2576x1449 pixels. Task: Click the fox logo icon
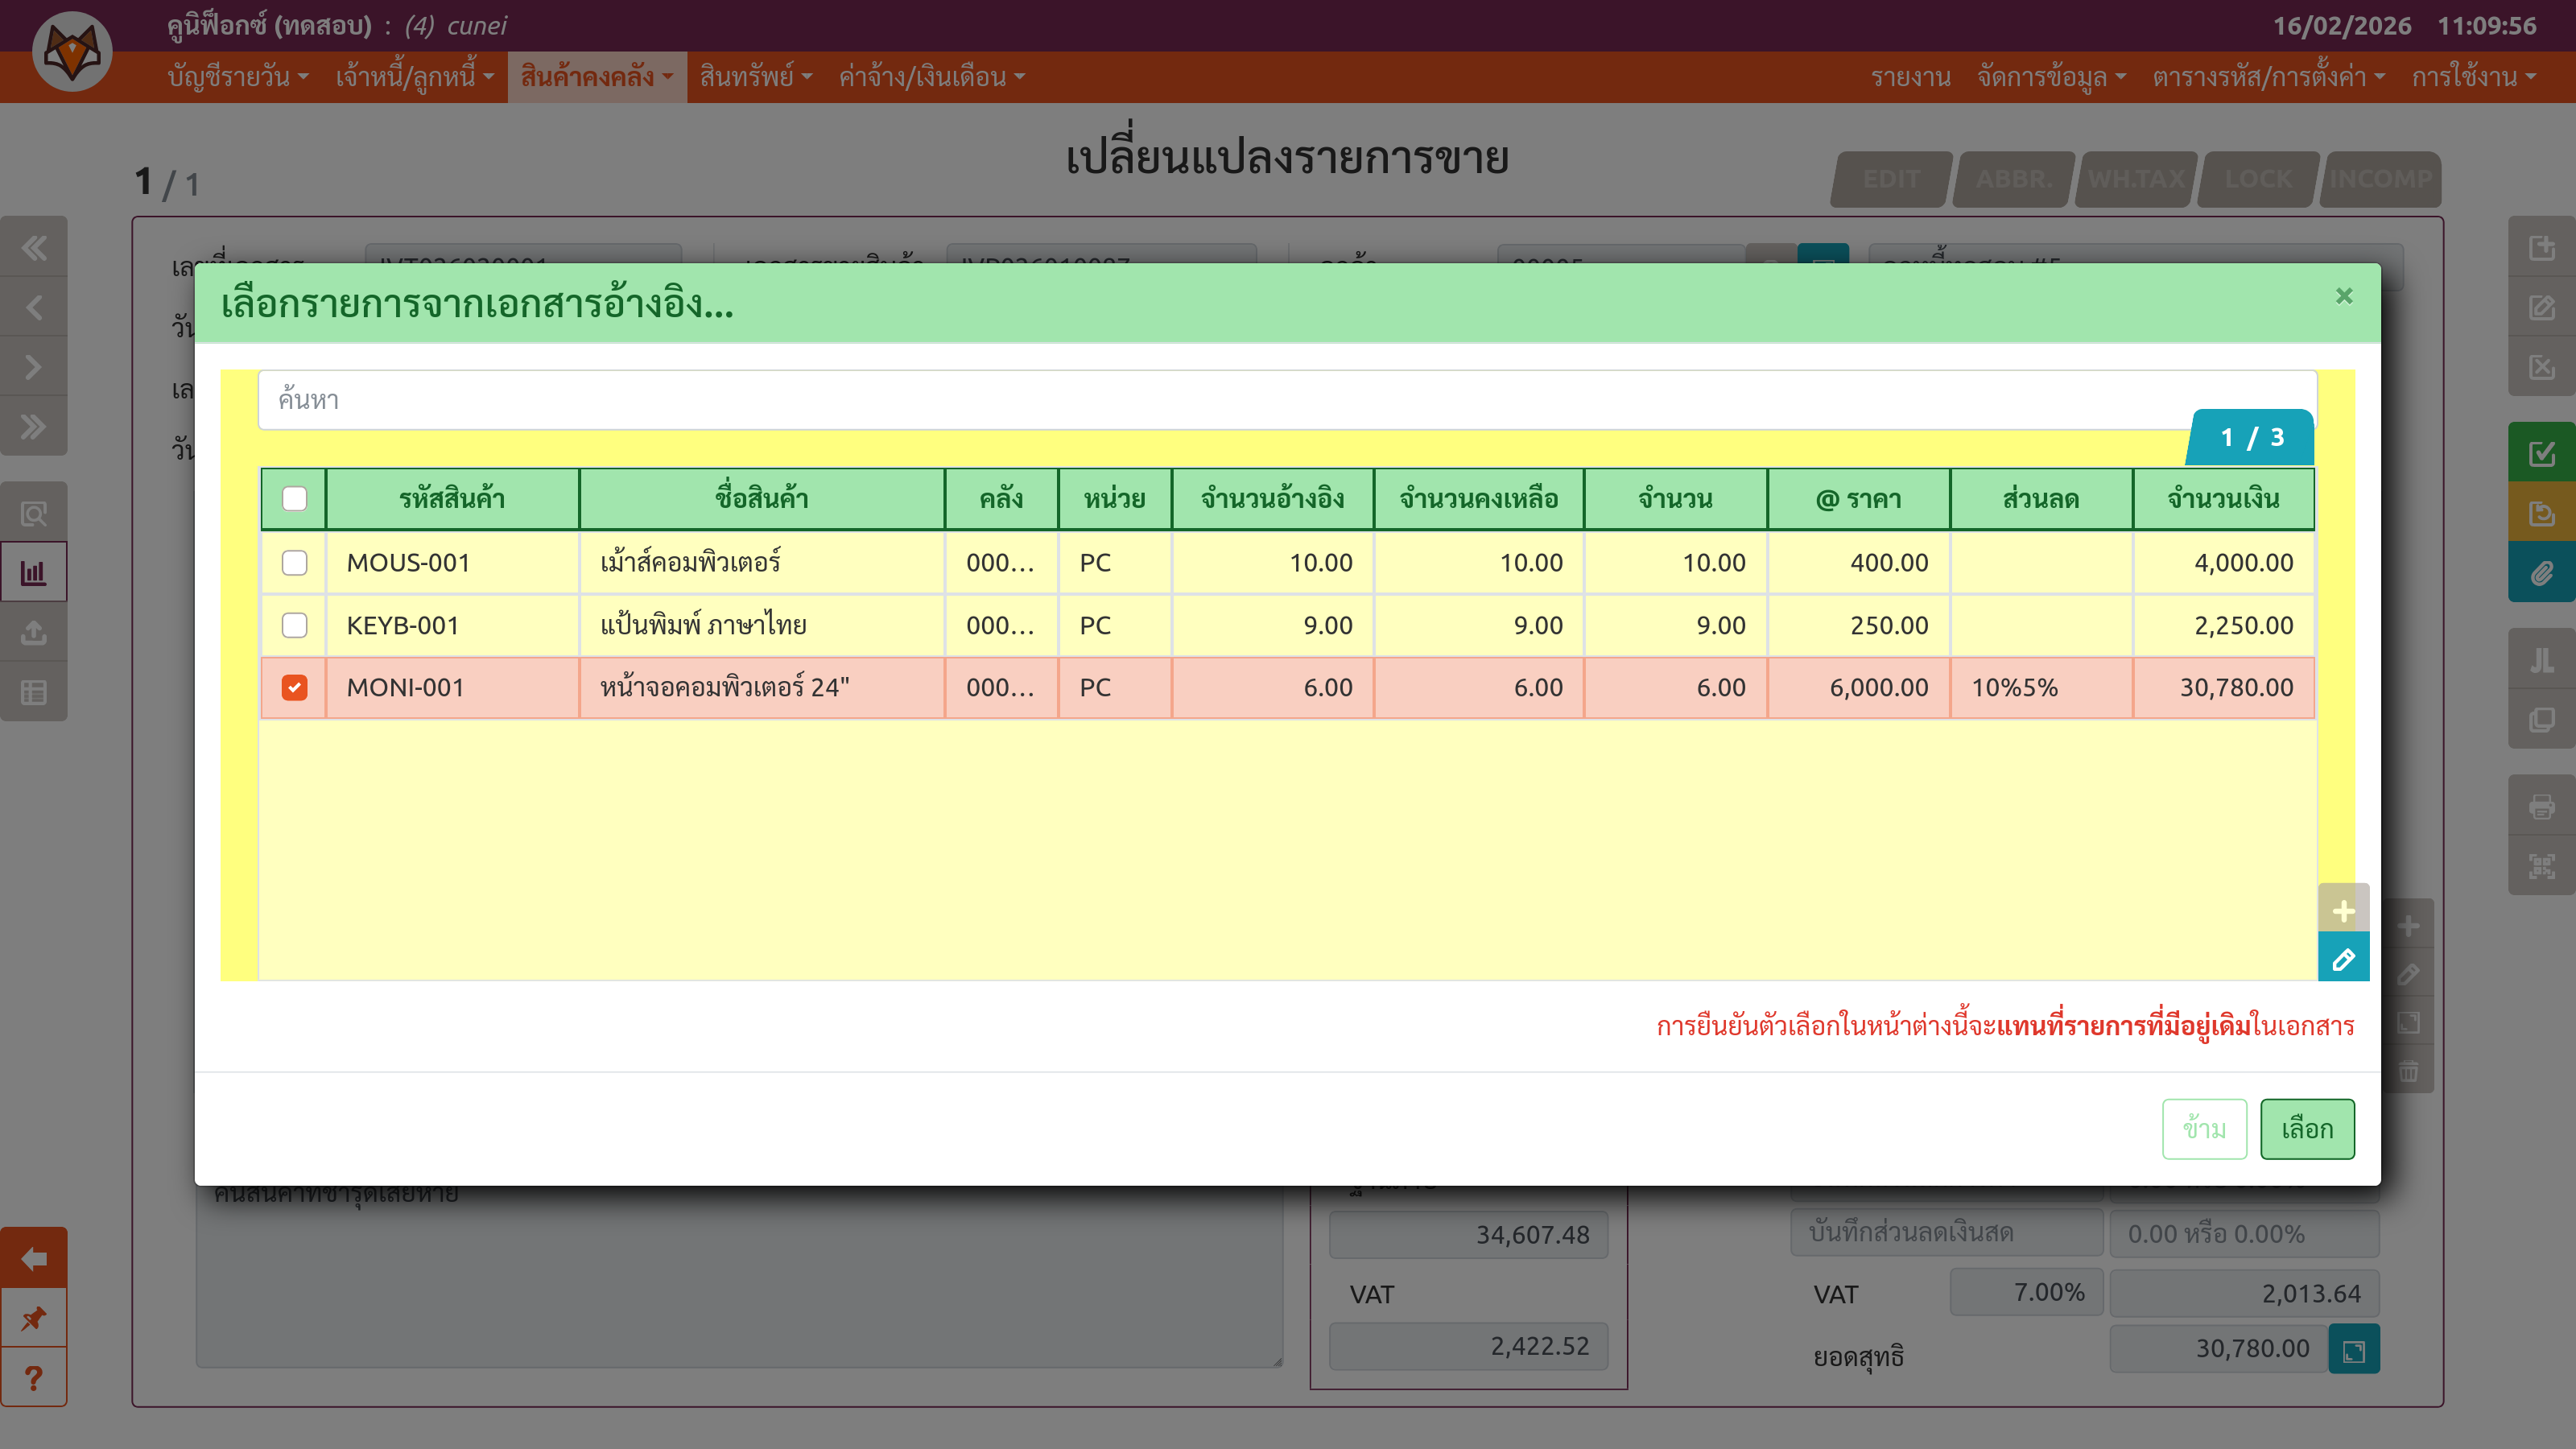coord(72,51)
